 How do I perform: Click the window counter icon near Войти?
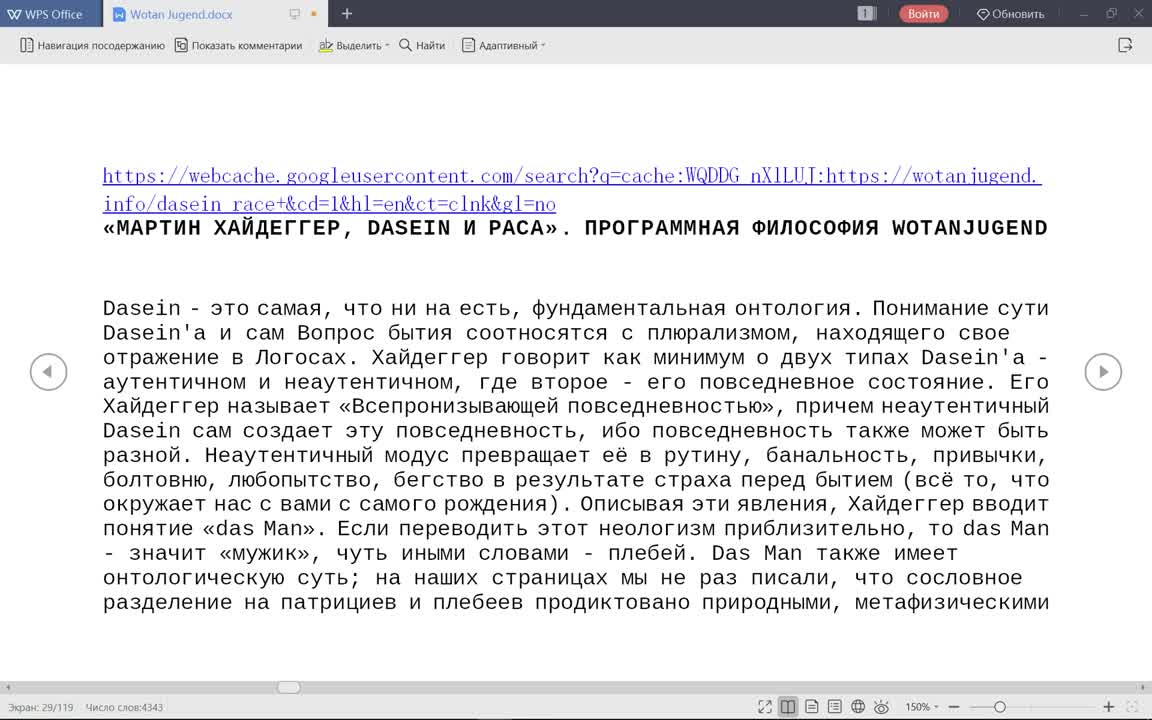[867, 14]
